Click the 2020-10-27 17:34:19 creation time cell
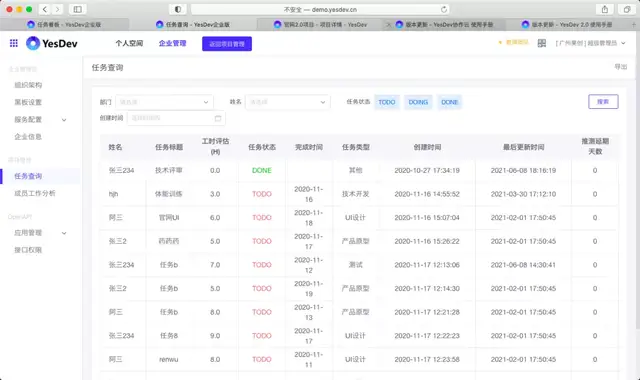Image resolution: width=640 pixels, height=380 pixels. click(x=427, y=170)
